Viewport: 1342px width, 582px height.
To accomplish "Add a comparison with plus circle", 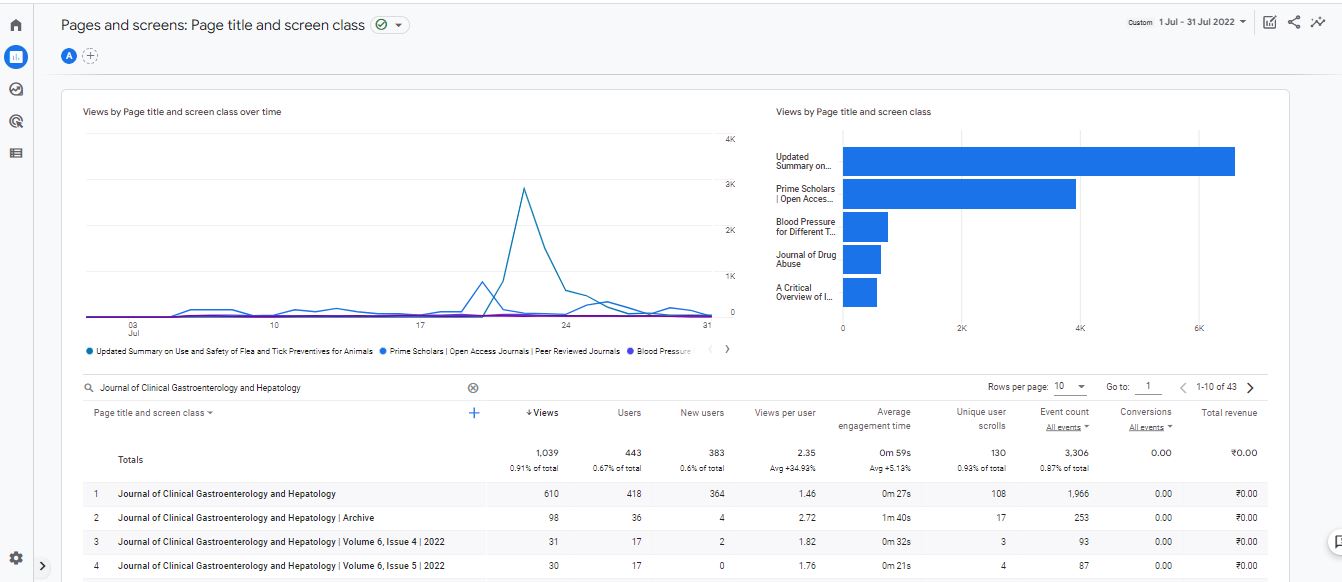I will click(91, 56).
